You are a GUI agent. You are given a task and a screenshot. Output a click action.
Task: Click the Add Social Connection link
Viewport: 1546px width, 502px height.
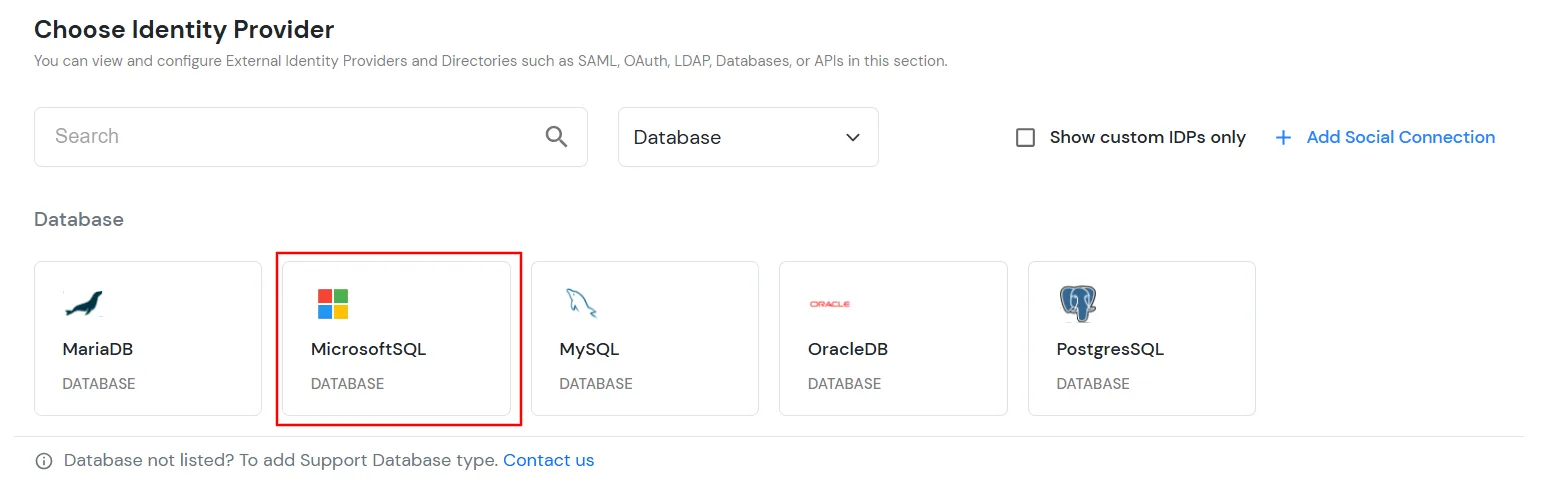coord(1400,137)
